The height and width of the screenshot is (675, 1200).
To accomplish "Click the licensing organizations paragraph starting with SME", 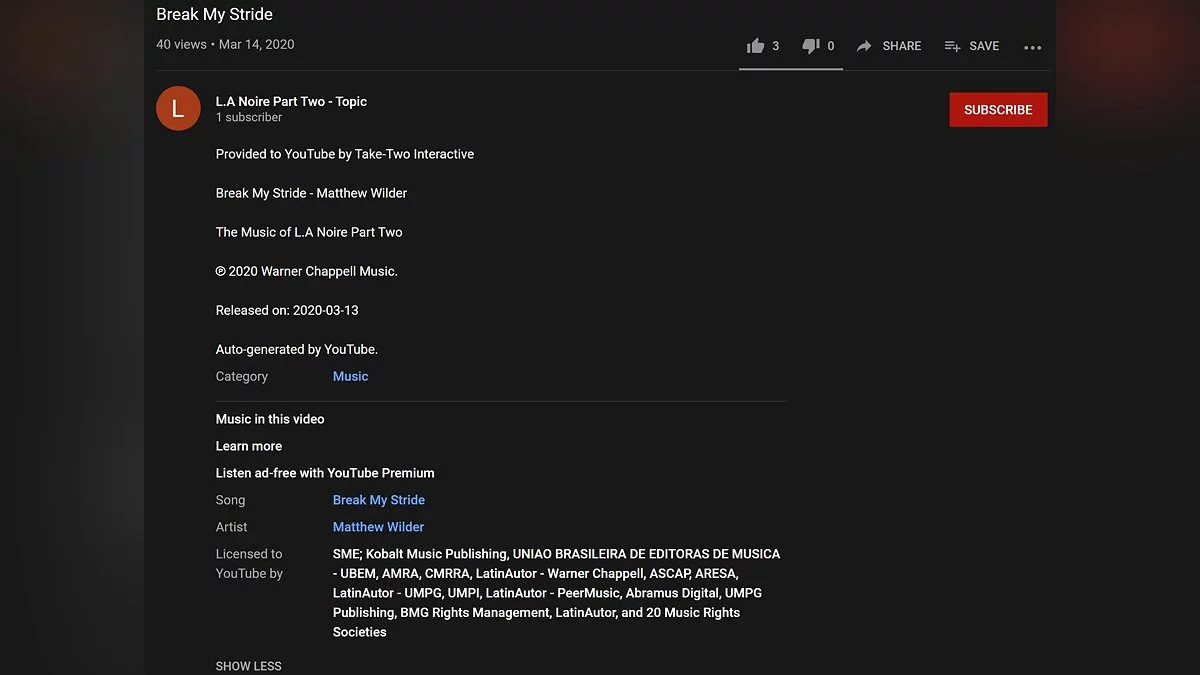I will click(557, 593).
